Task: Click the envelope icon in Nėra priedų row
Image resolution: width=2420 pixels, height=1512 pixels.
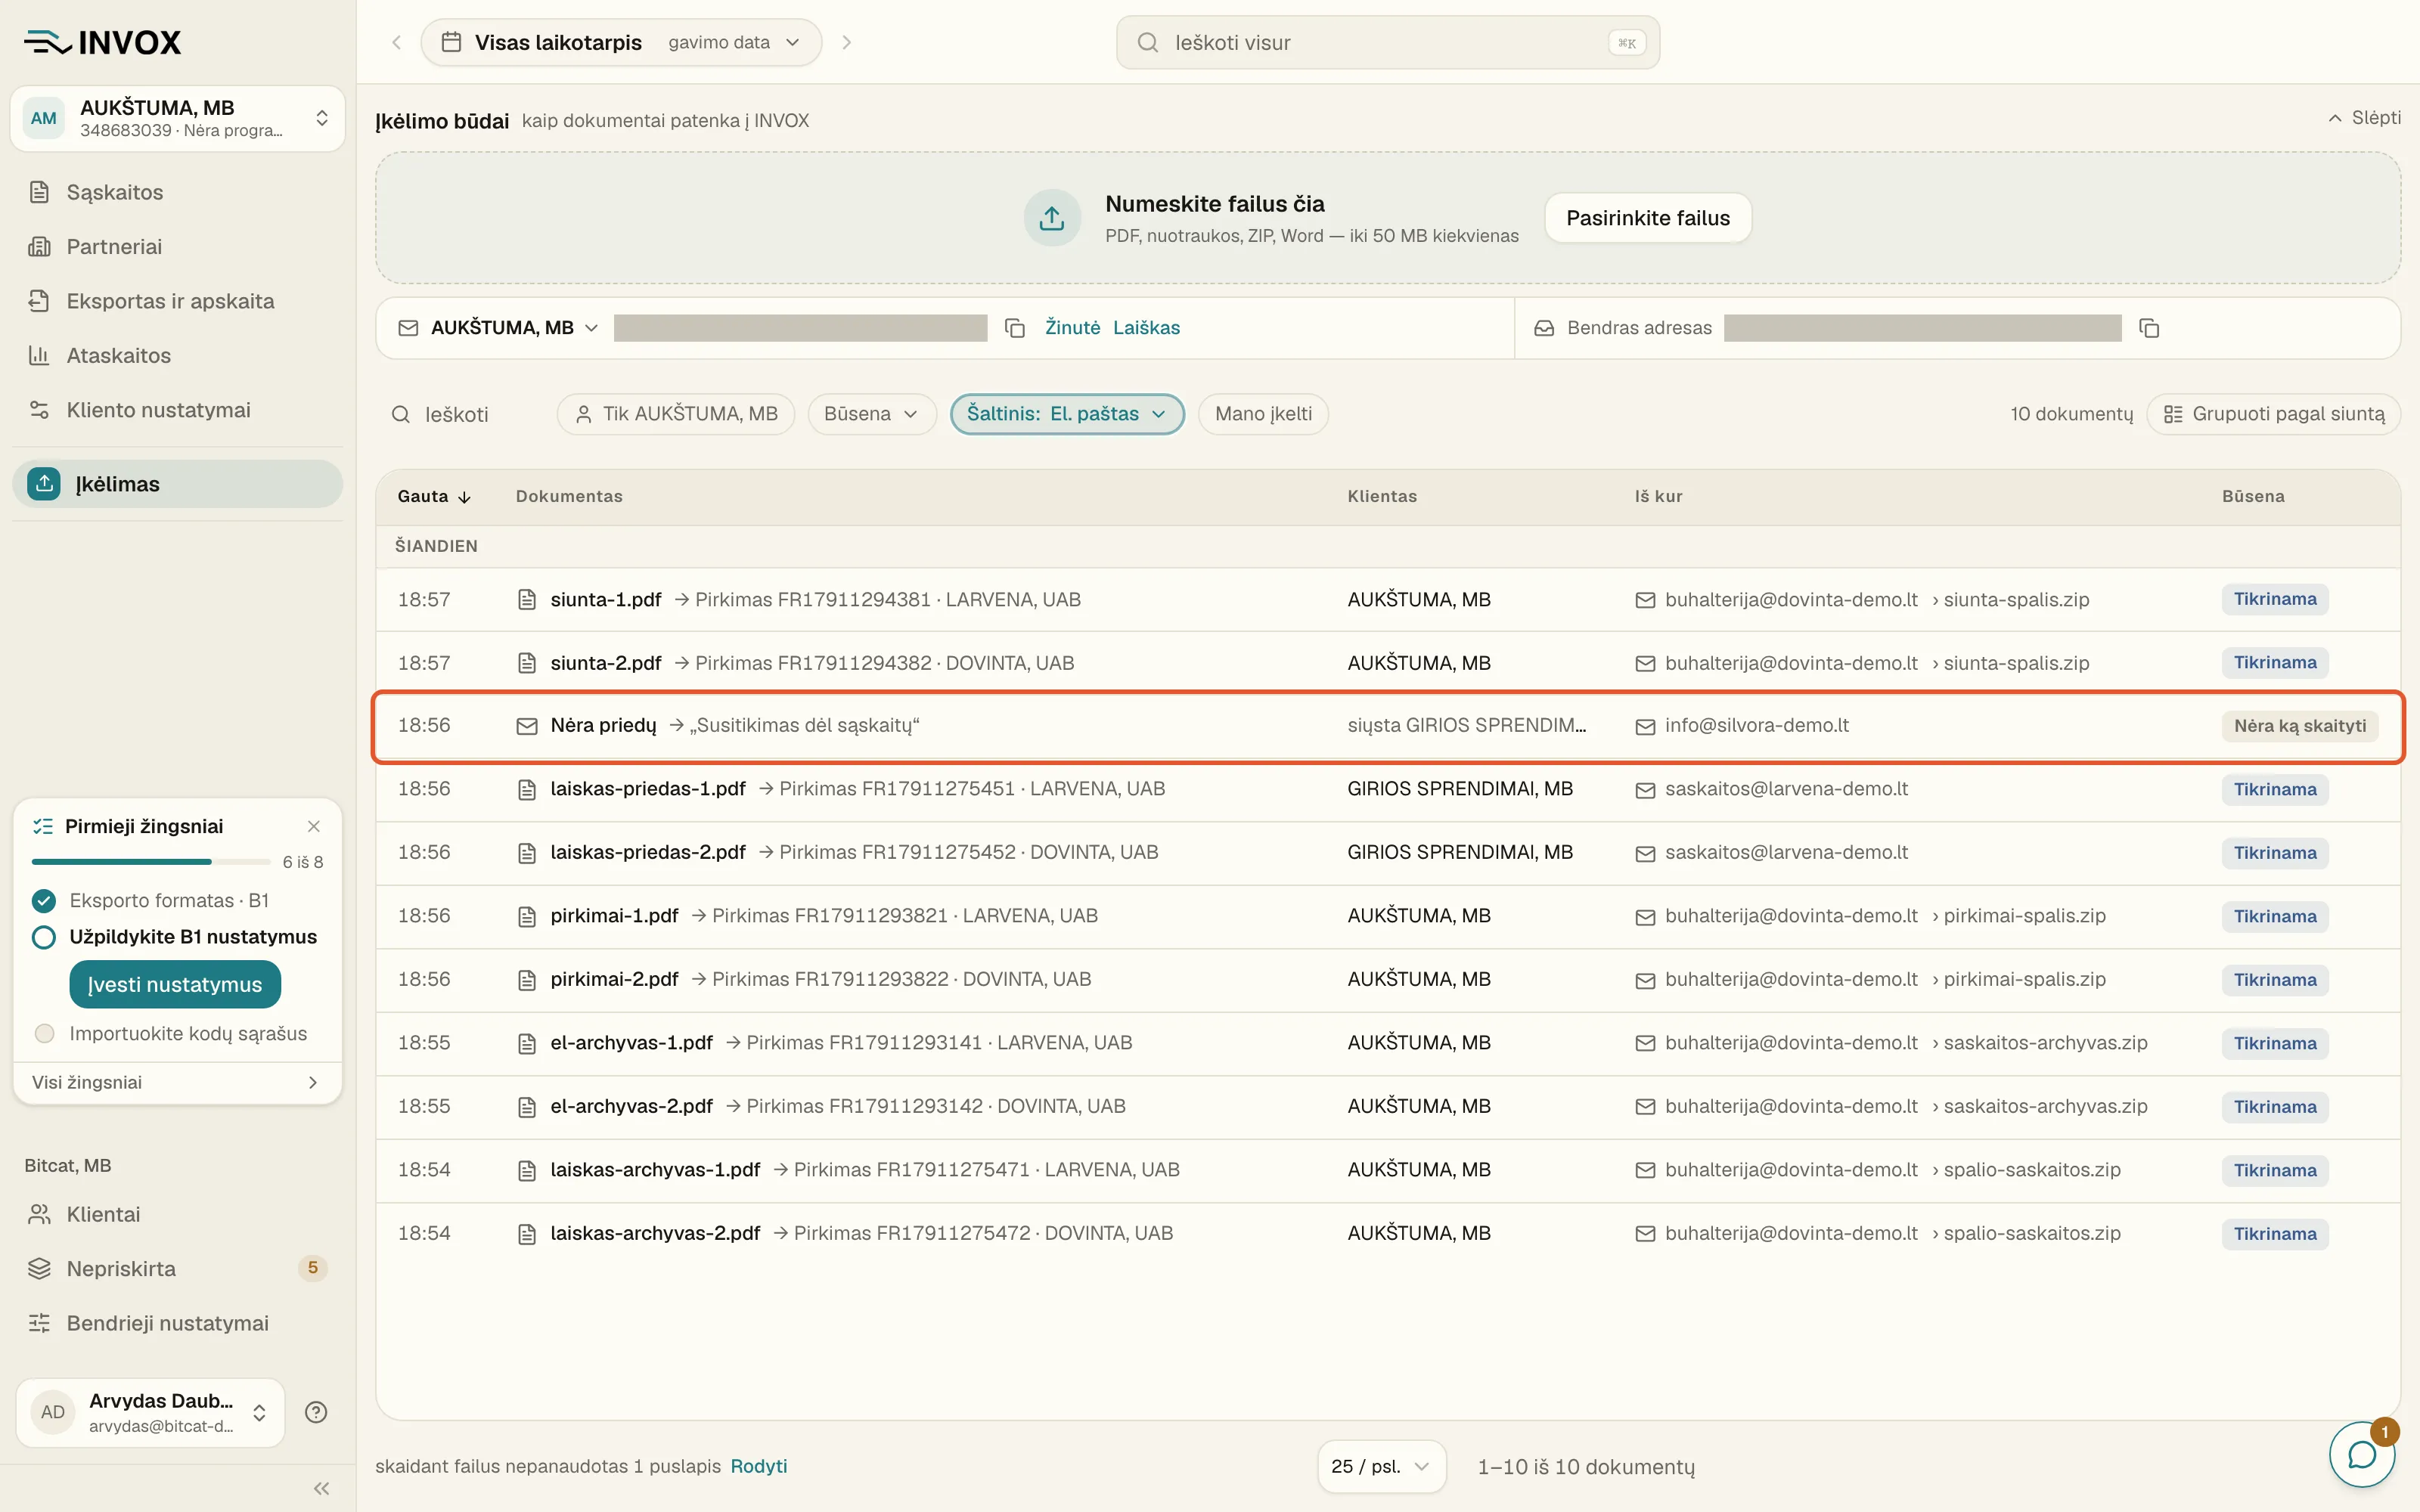Action: 527,726
